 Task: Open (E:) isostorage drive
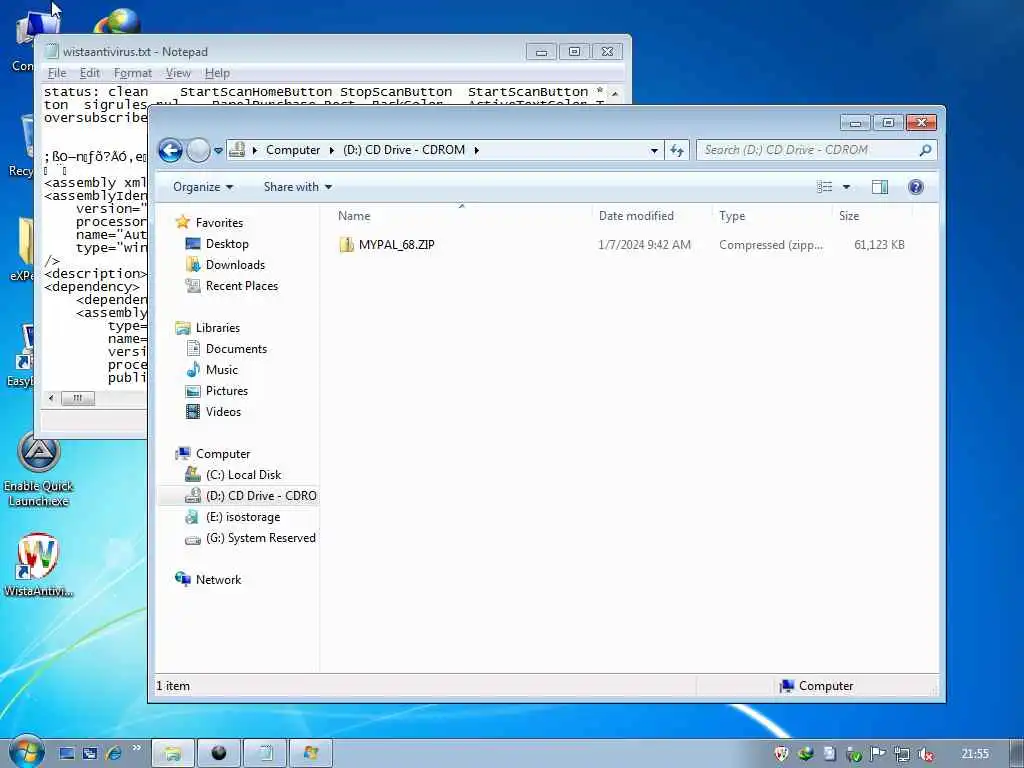click(243, 517)
